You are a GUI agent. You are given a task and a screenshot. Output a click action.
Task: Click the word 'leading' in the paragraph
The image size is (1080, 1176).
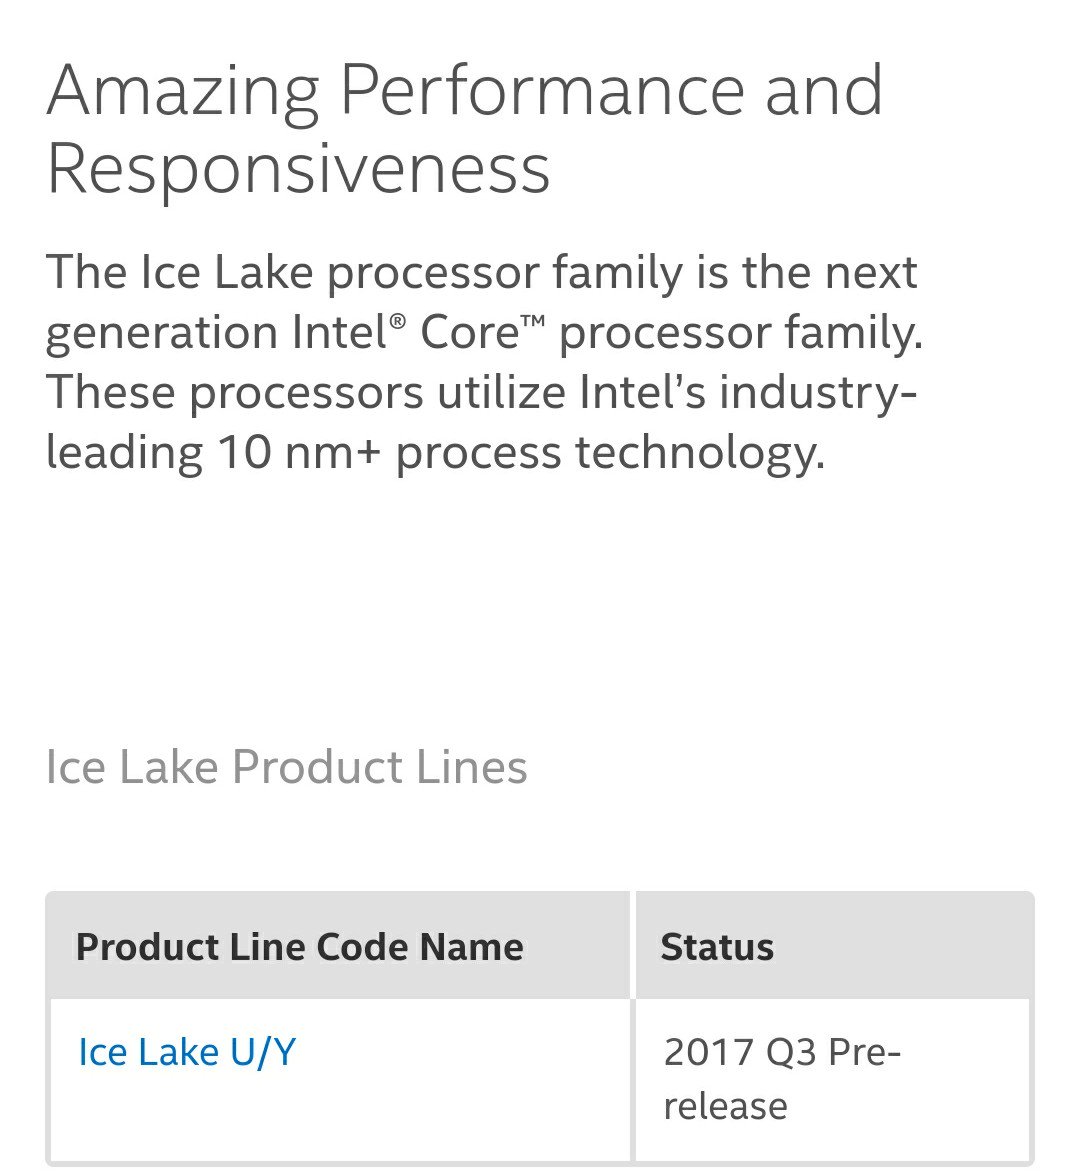(x=124, y=454)
